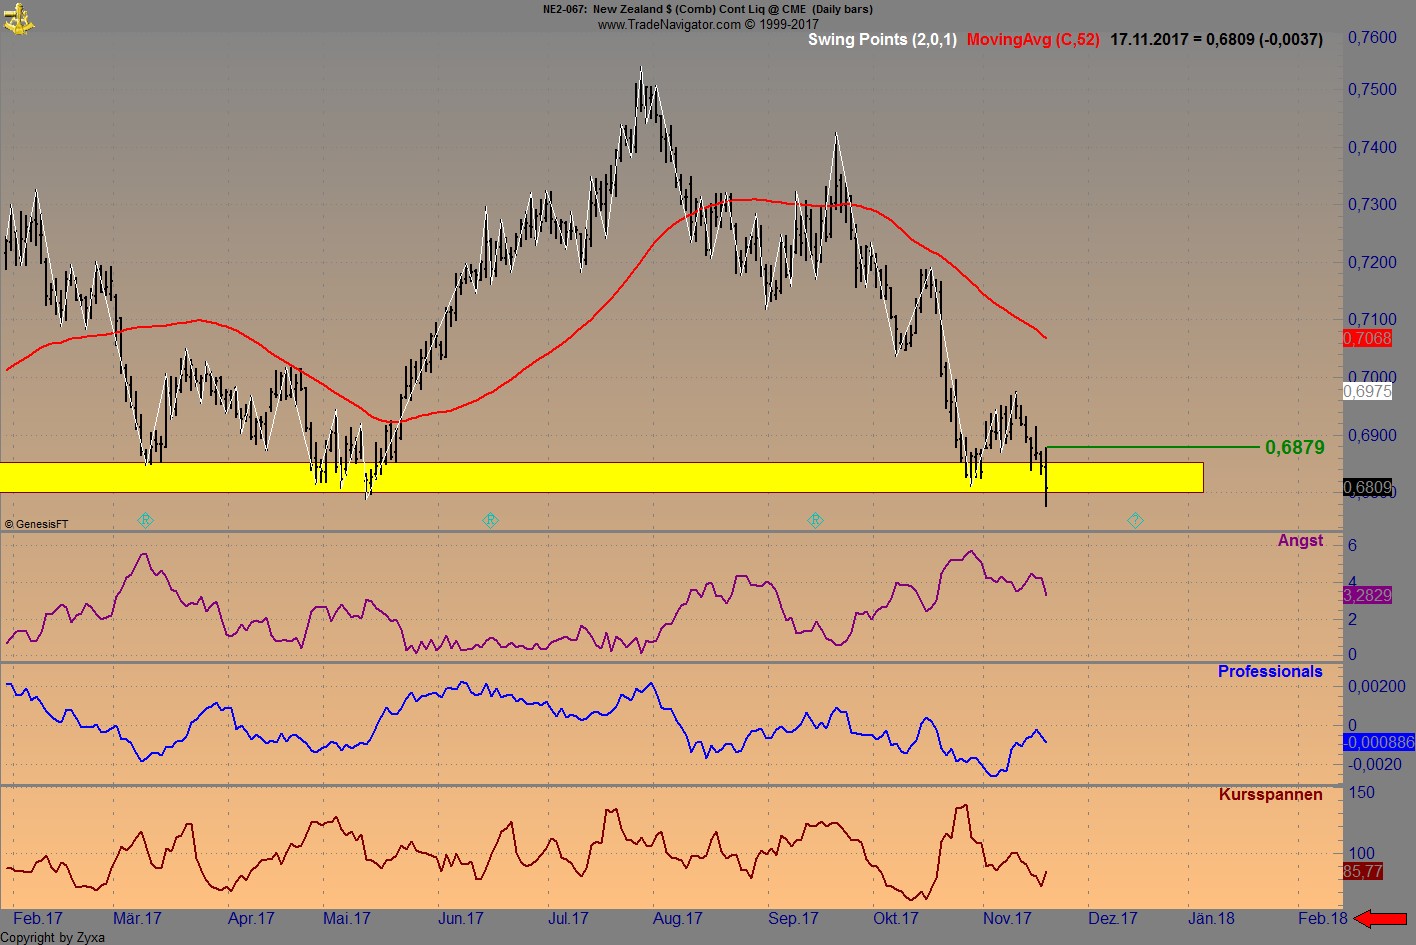Image resolution: width=1416 pixels, height=945 pixels.
Task: Click the Sep.17 date label
Action: tap(793, 918)
